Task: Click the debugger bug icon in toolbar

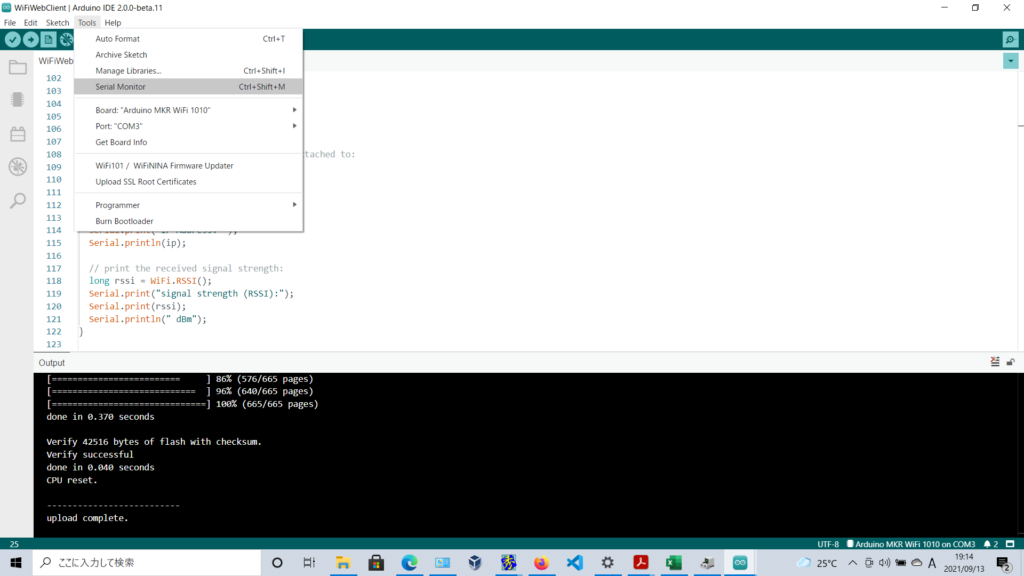Action: pyautogui.click(x=66, y=40)
